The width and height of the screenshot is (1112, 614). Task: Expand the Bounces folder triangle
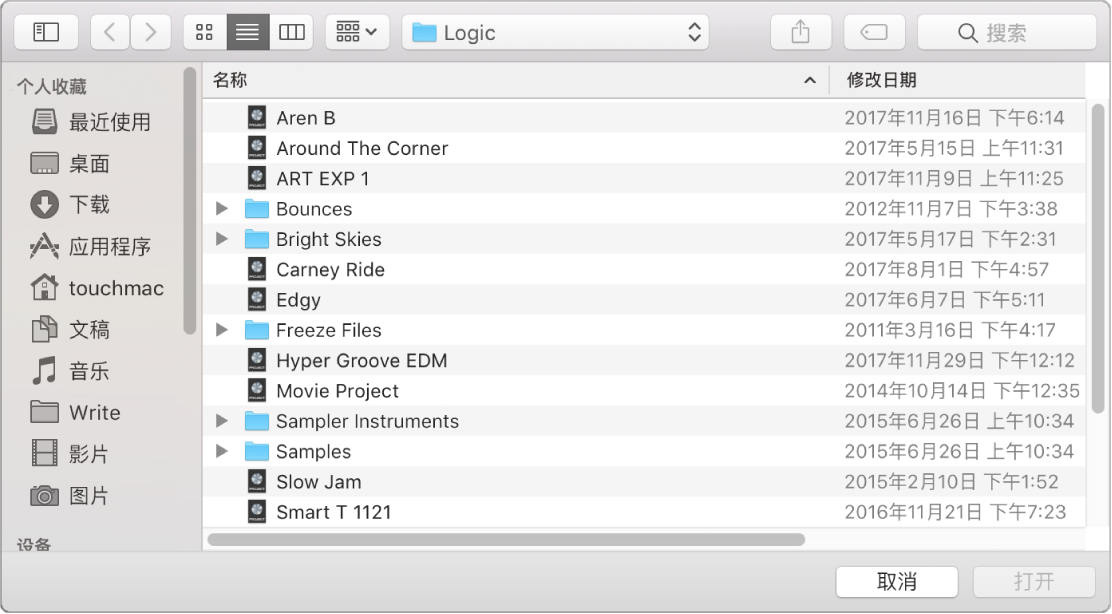223,209
